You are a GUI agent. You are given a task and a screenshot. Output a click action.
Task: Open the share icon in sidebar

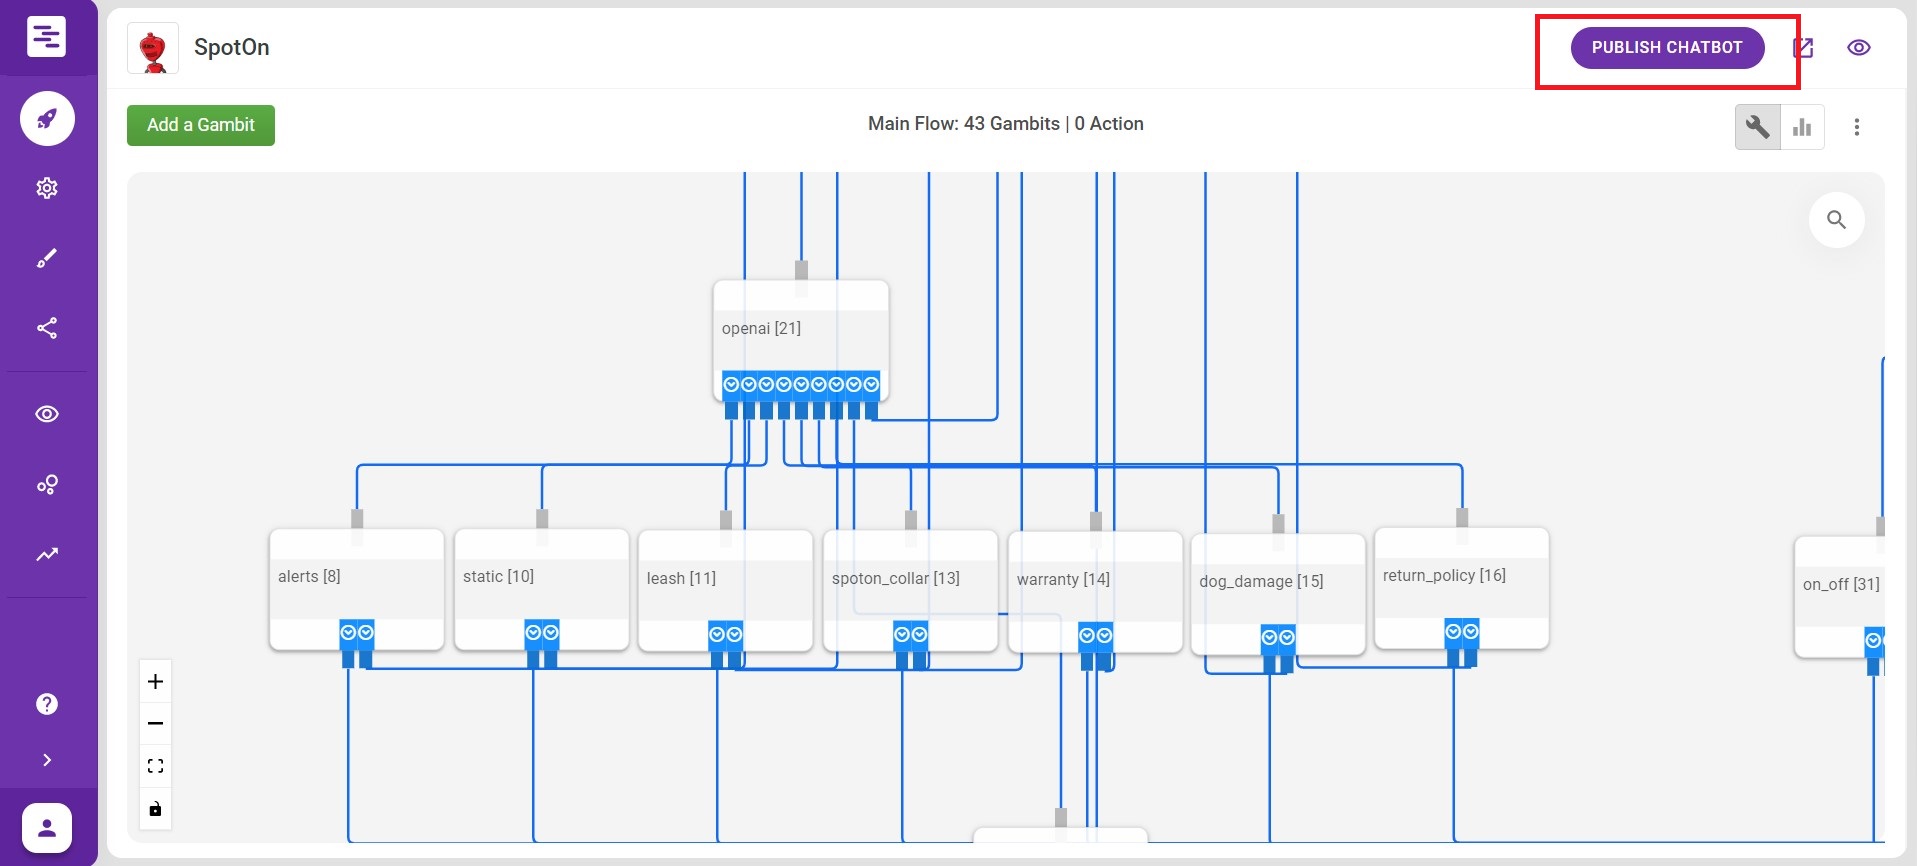coord(47,328)
